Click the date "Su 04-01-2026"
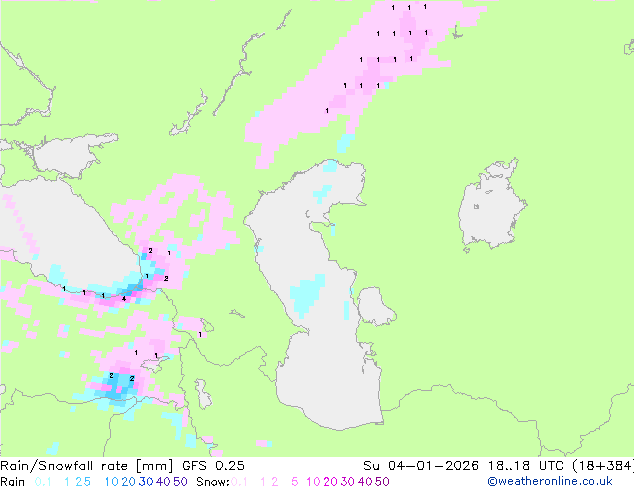Image resolution: width=634 pixels, height=490 pixels. click(x=421, y=466)
